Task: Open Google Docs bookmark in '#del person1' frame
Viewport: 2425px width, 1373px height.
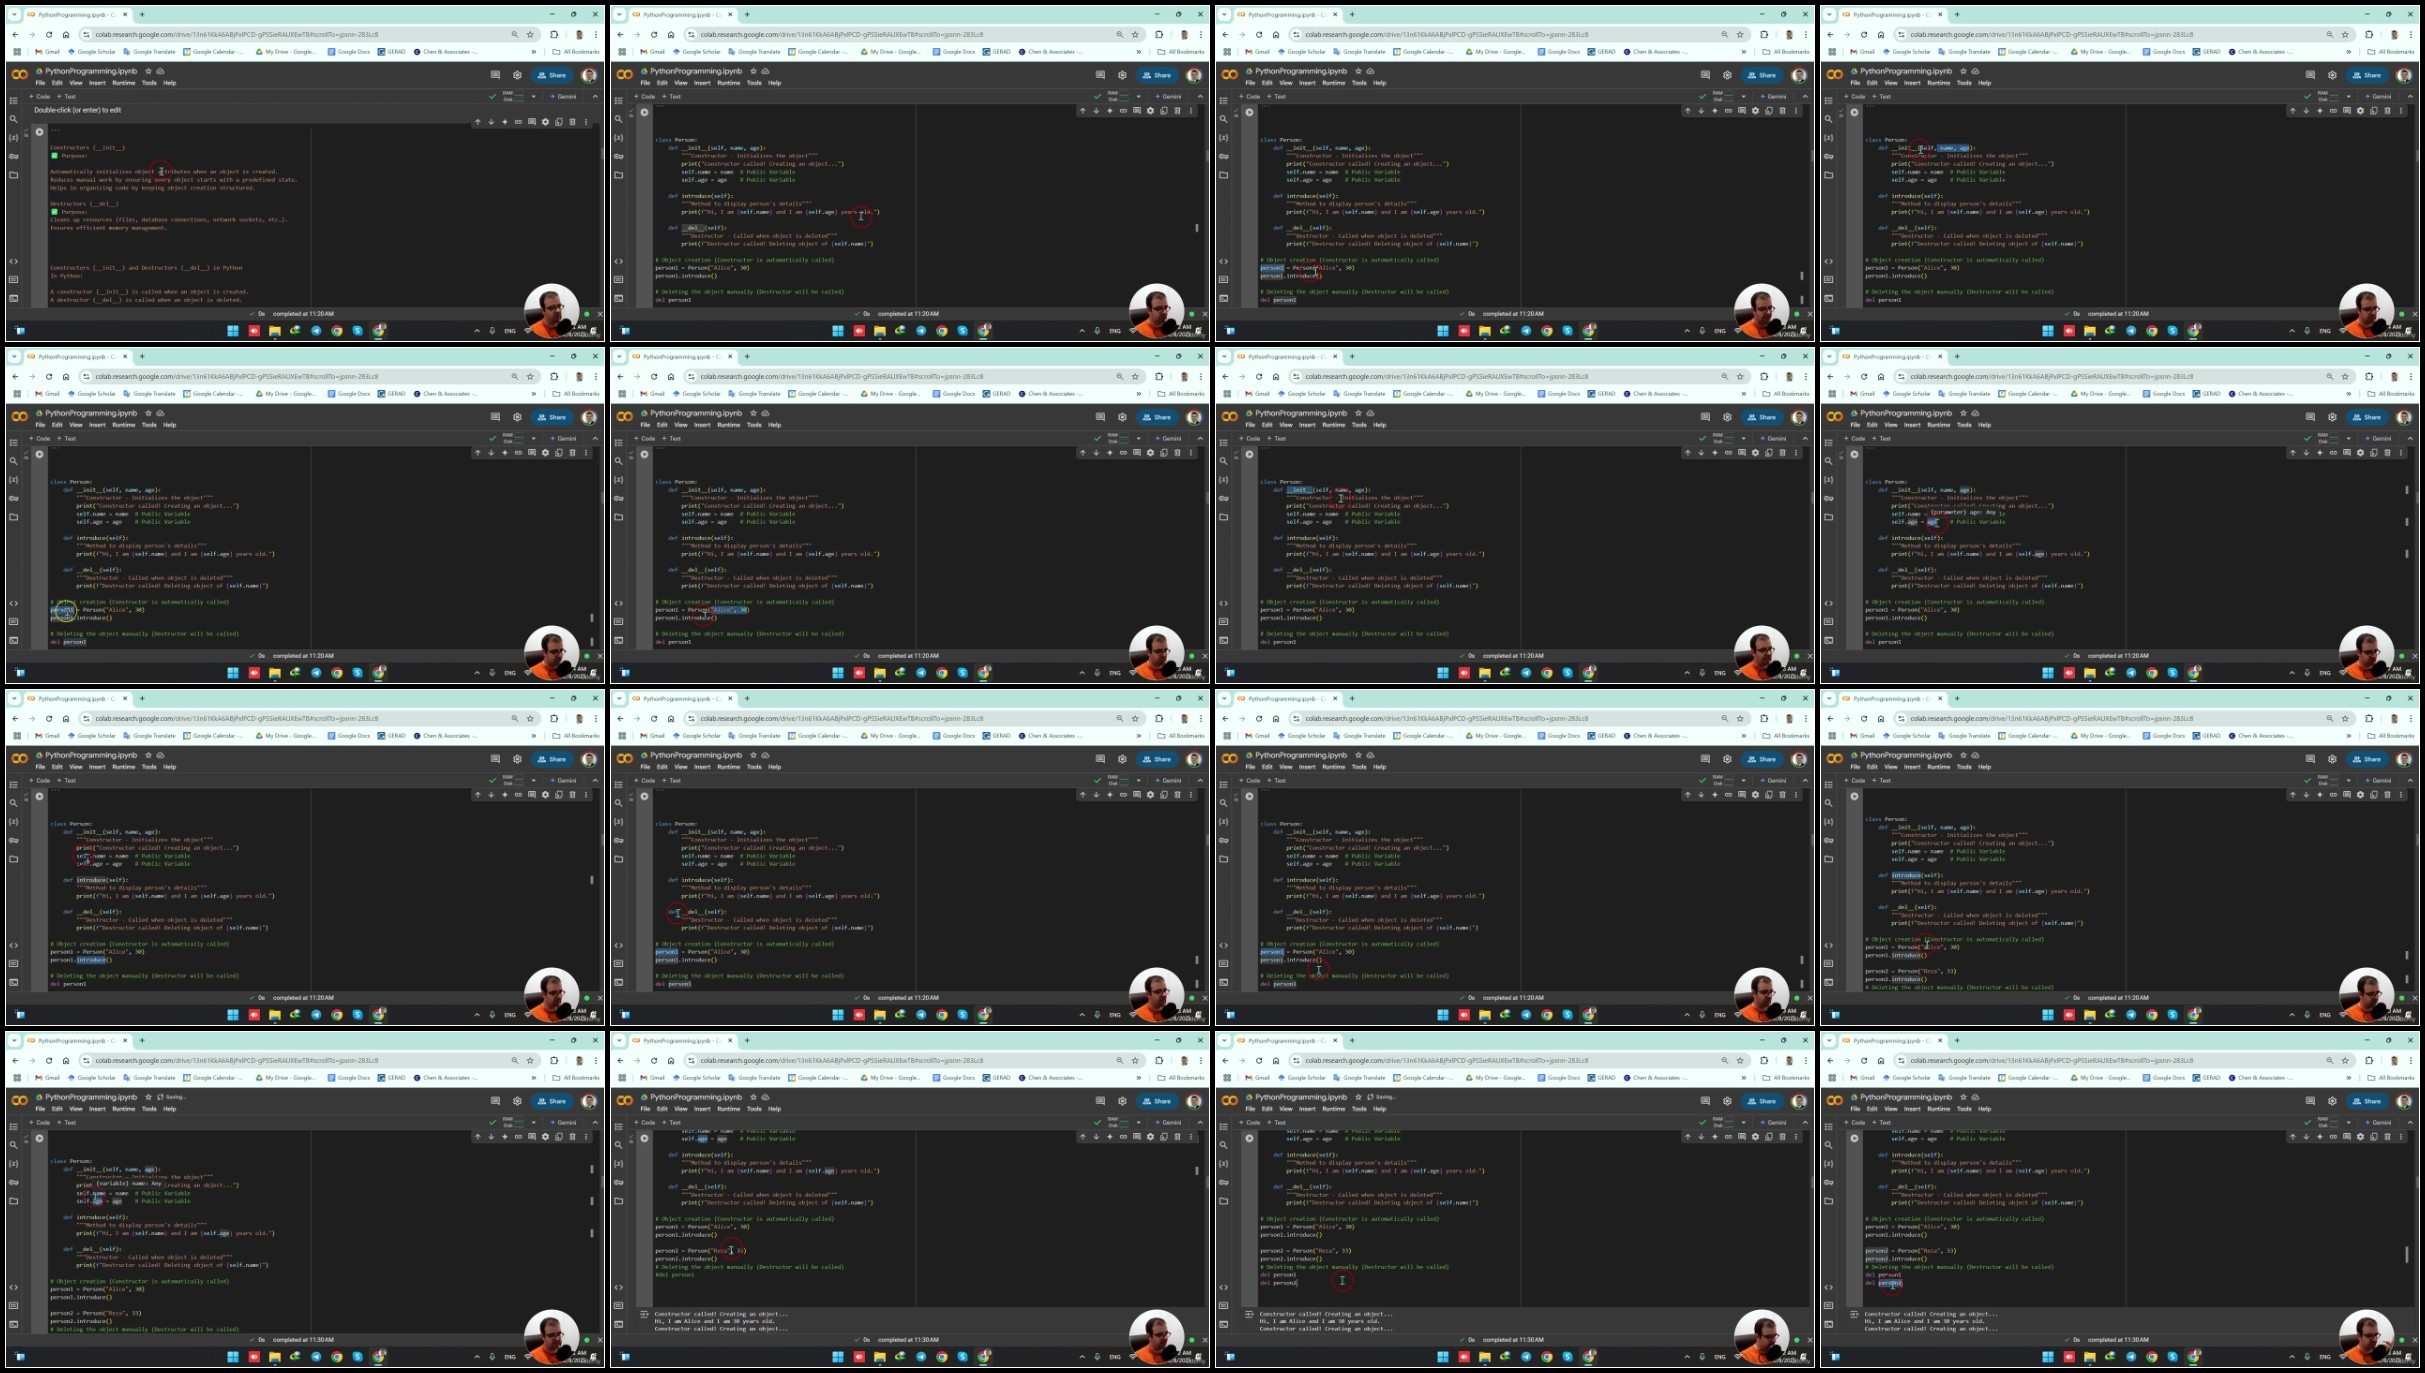Action: pyautogui.click(x=953, y=1078)
